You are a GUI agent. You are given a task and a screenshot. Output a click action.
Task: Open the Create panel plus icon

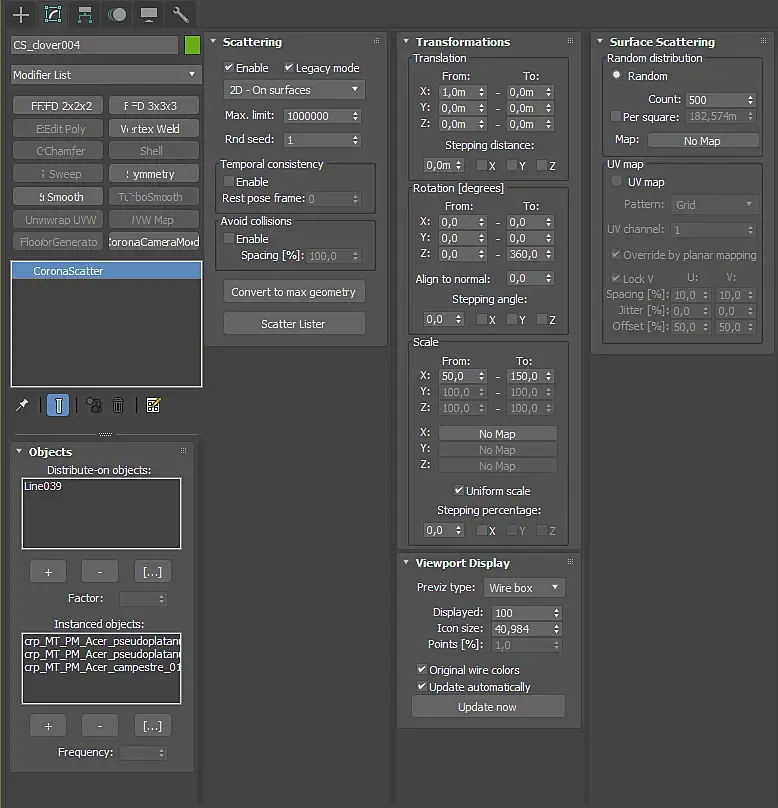[21, 14]
